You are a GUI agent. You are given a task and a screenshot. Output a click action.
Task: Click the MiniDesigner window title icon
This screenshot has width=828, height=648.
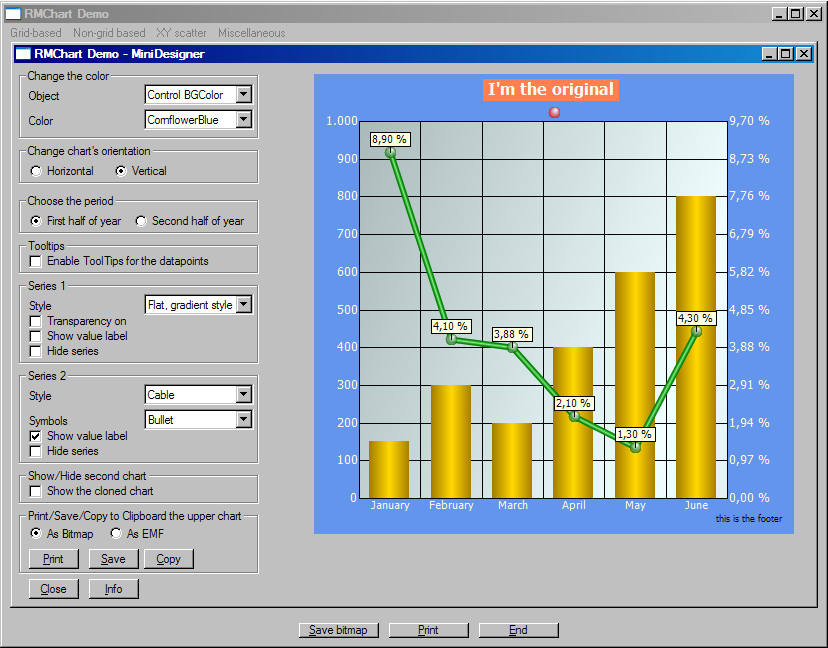(x=23, y=53)
